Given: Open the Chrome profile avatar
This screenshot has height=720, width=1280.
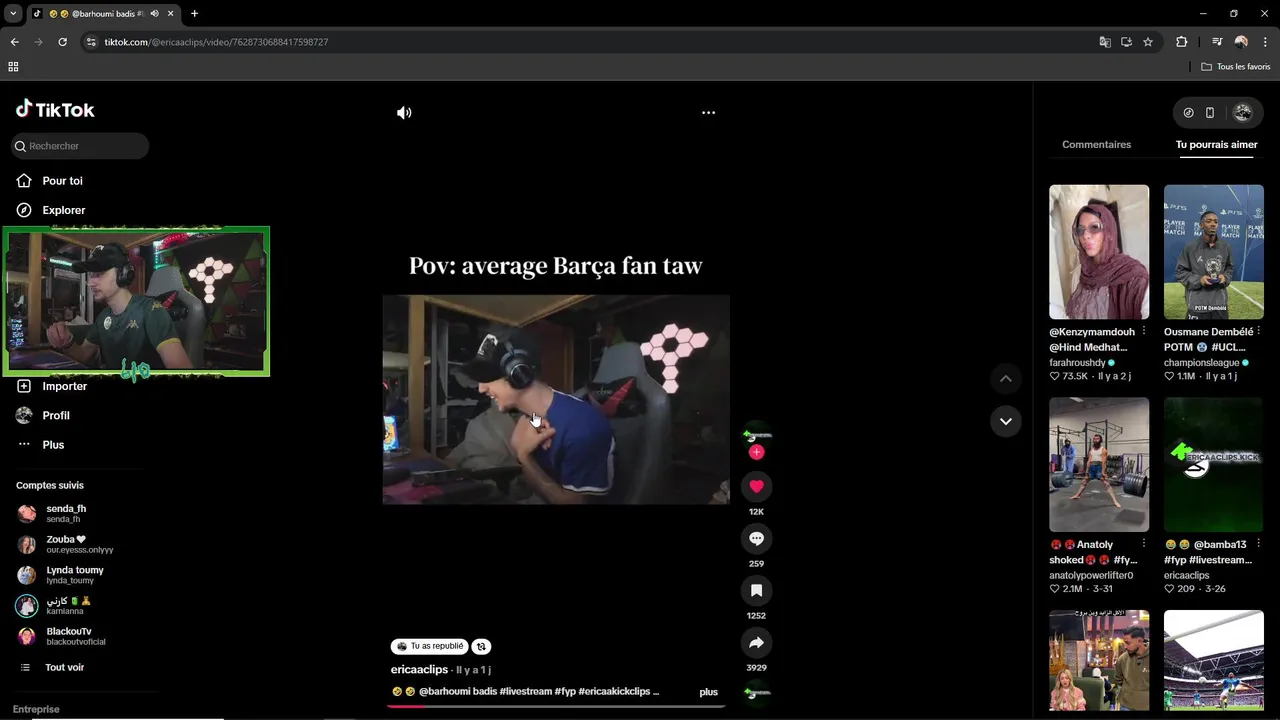Looking at the screenshot, I should pyautogui.click(x=1241, y=42).
